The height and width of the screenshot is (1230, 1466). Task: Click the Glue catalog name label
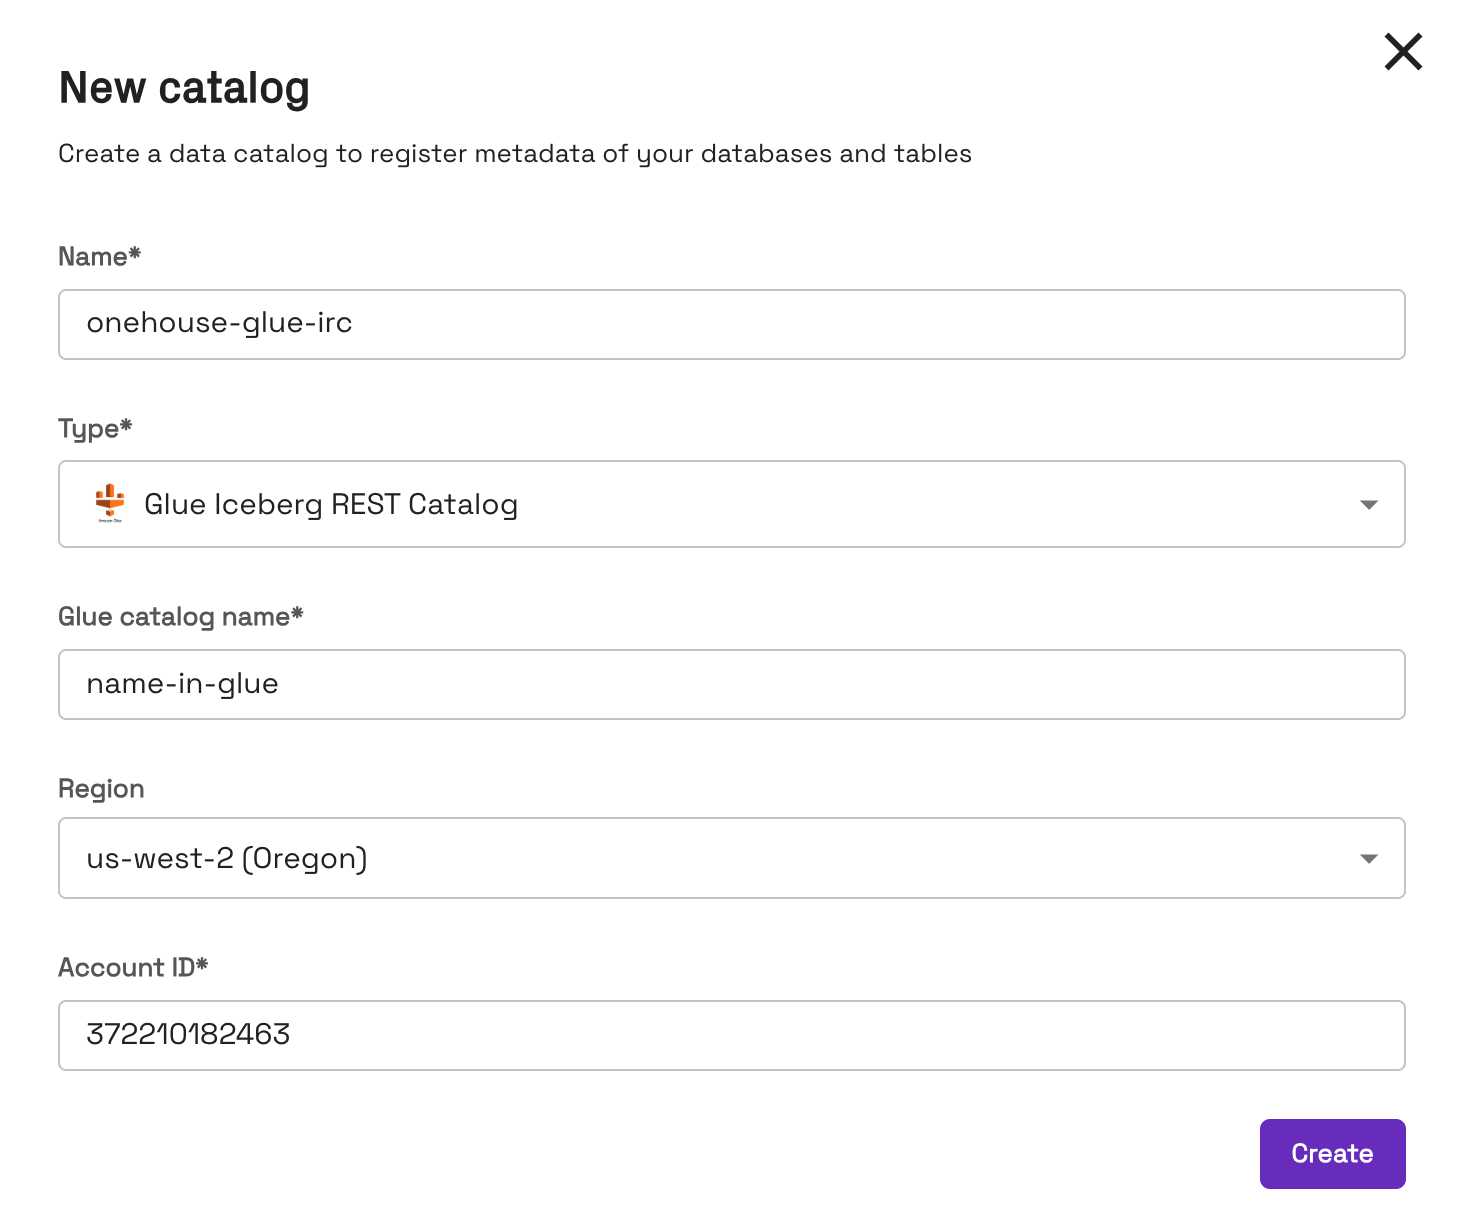click(173, 617)
